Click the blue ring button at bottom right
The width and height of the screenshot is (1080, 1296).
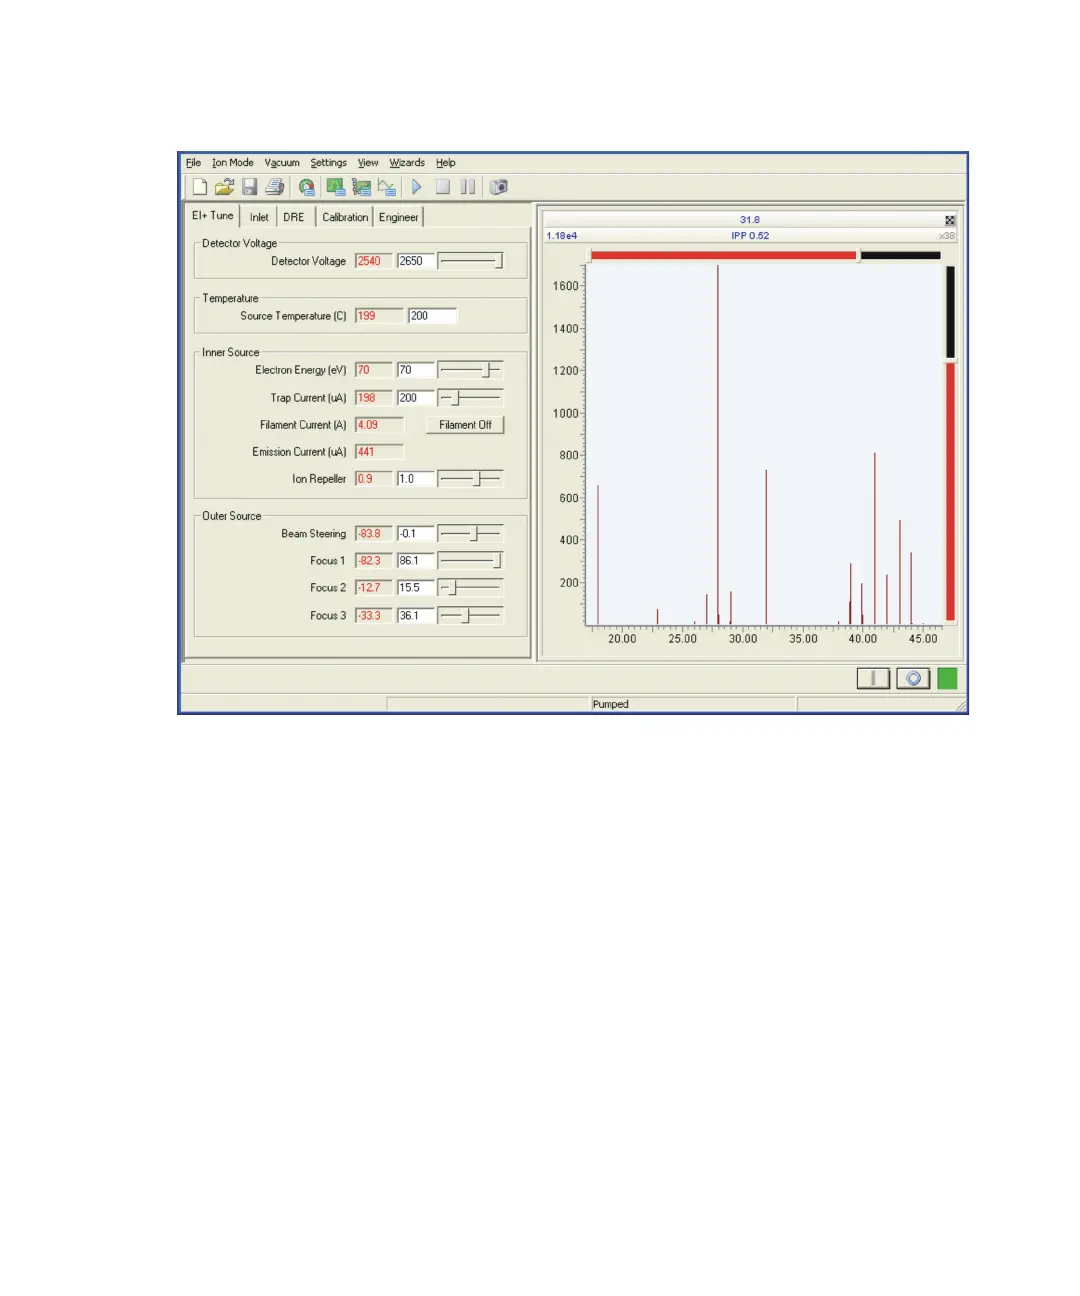[913, 679]
